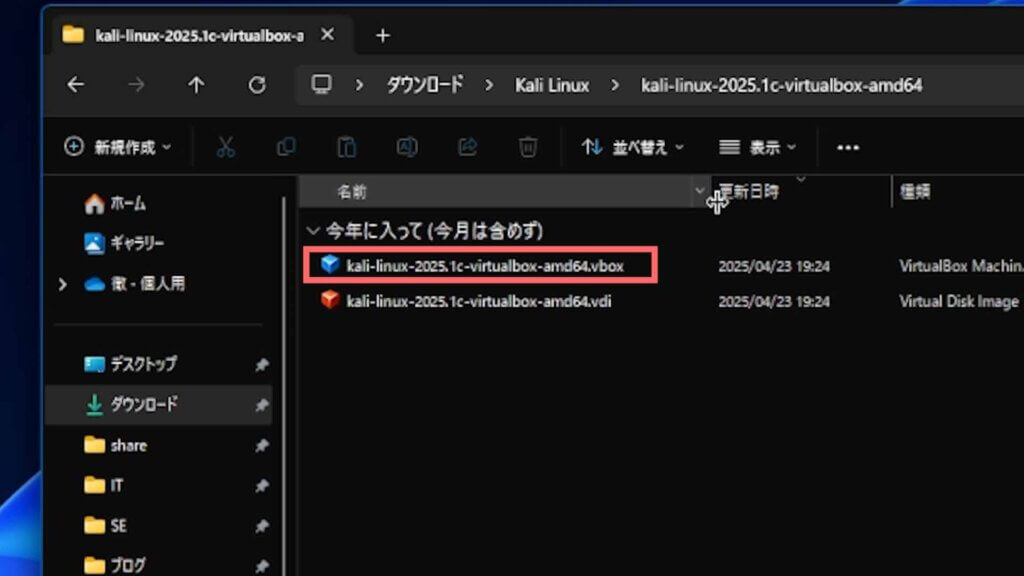Viewport: 1024px width, 576px height.
Task: Select the kali-linux-2025.1c-virtualbox-amd64.vbox file
Action: tap(485, 266)
